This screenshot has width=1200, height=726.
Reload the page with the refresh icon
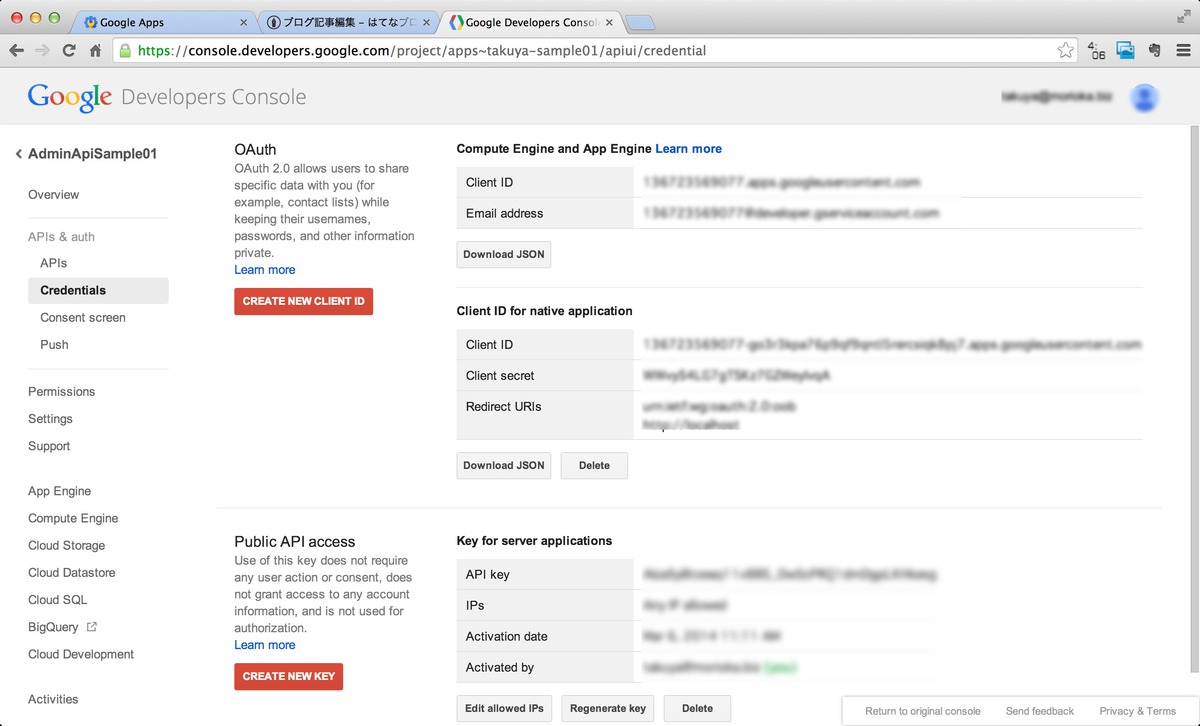tap(69, 50)
